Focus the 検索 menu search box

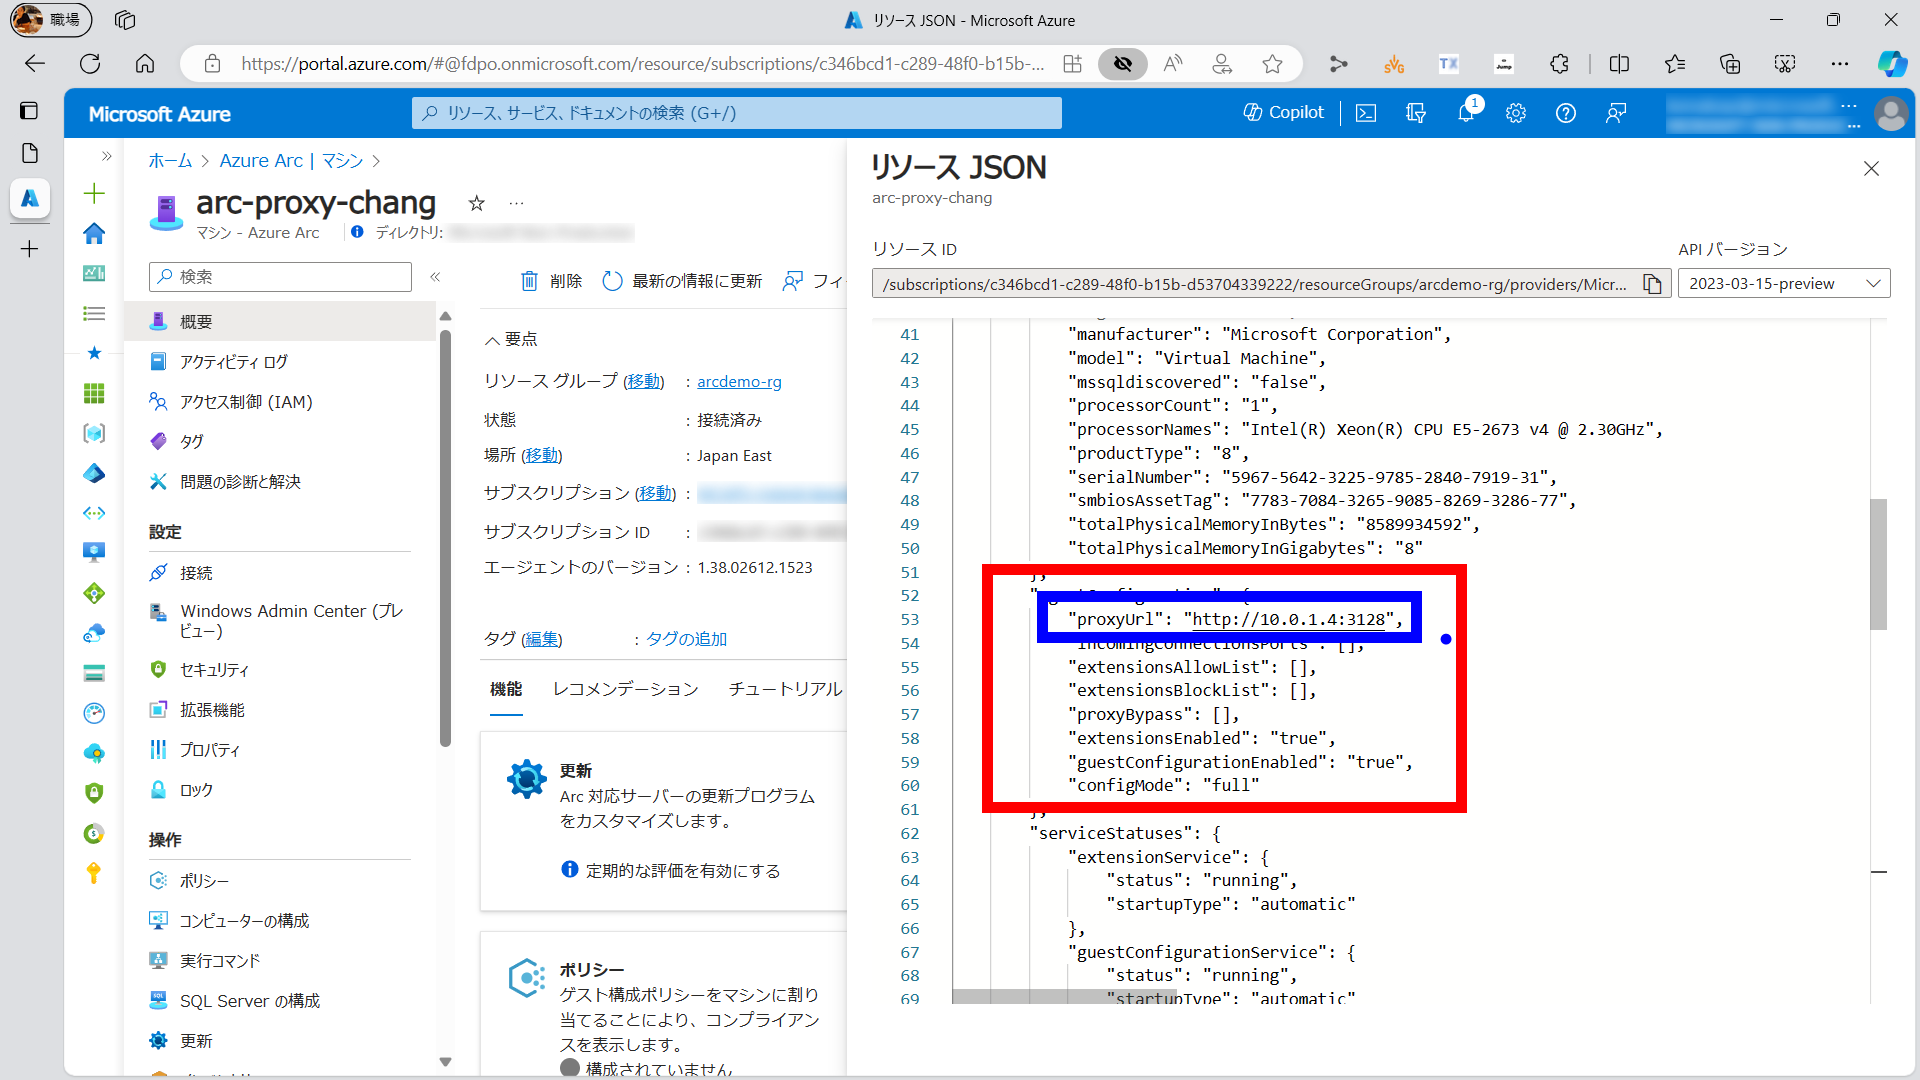tap(281, 277)
